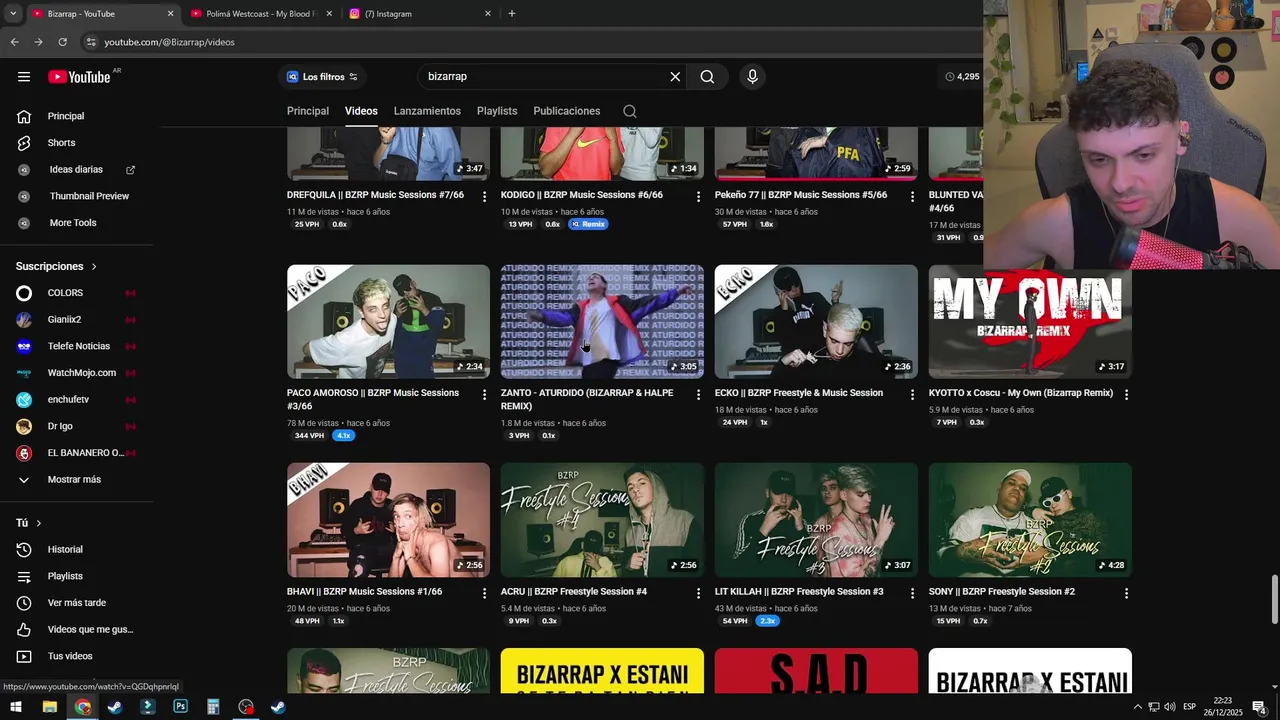Open the notifications center icon

tap(1259, 707)
